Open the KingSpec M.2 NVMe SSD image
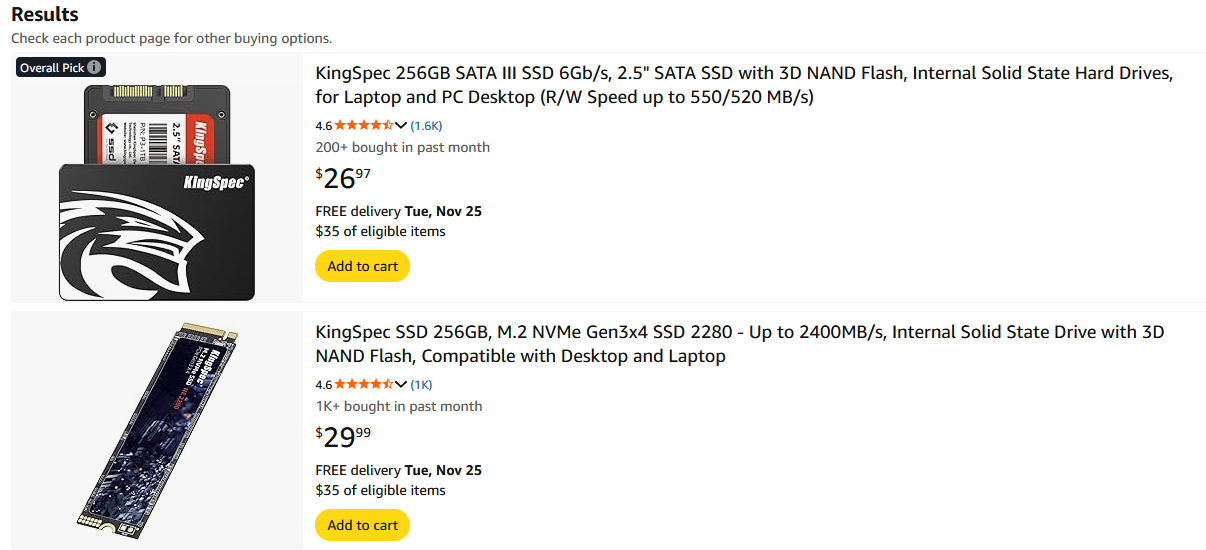 pos(157,430)
